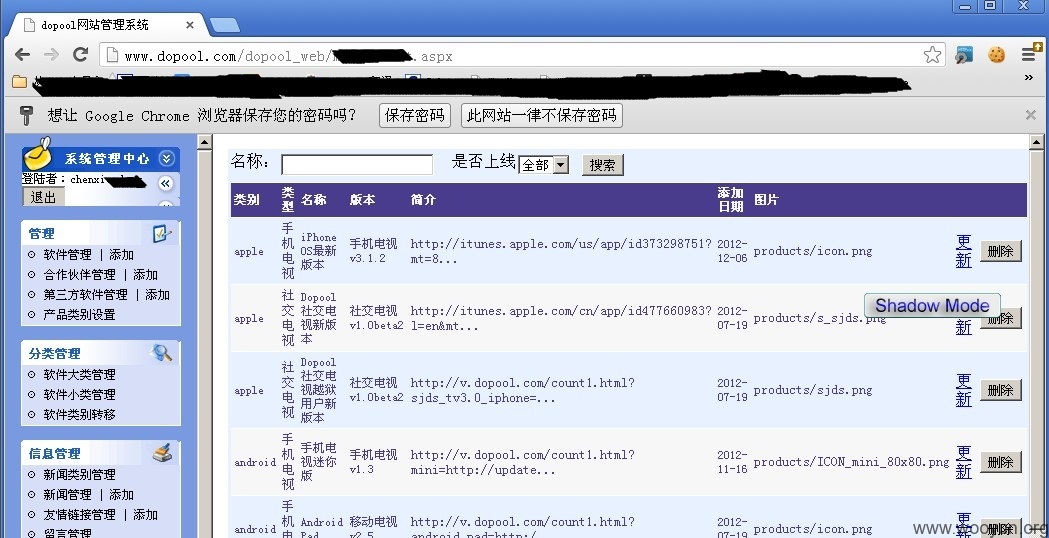Collapse the 系统管理中心 panel chevron

click(167, 159)
